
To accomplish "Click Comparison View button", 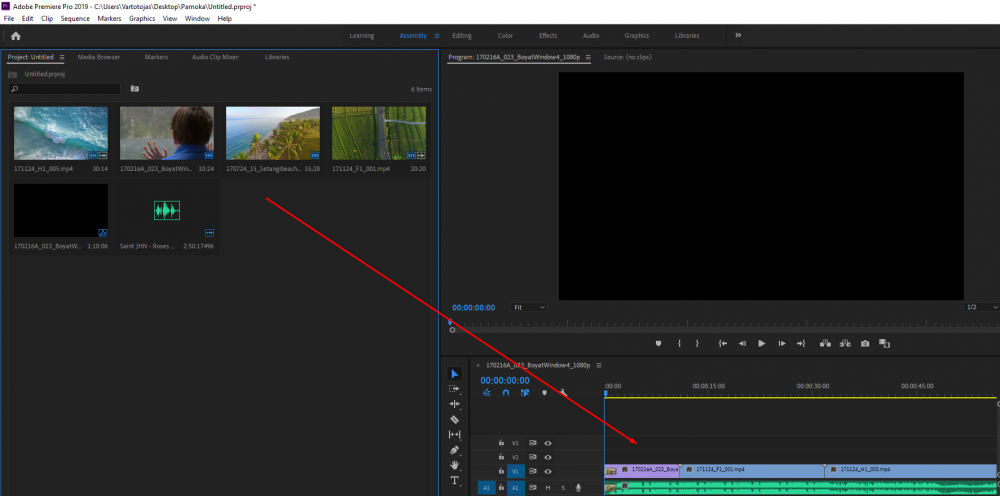I will (885, 343).
